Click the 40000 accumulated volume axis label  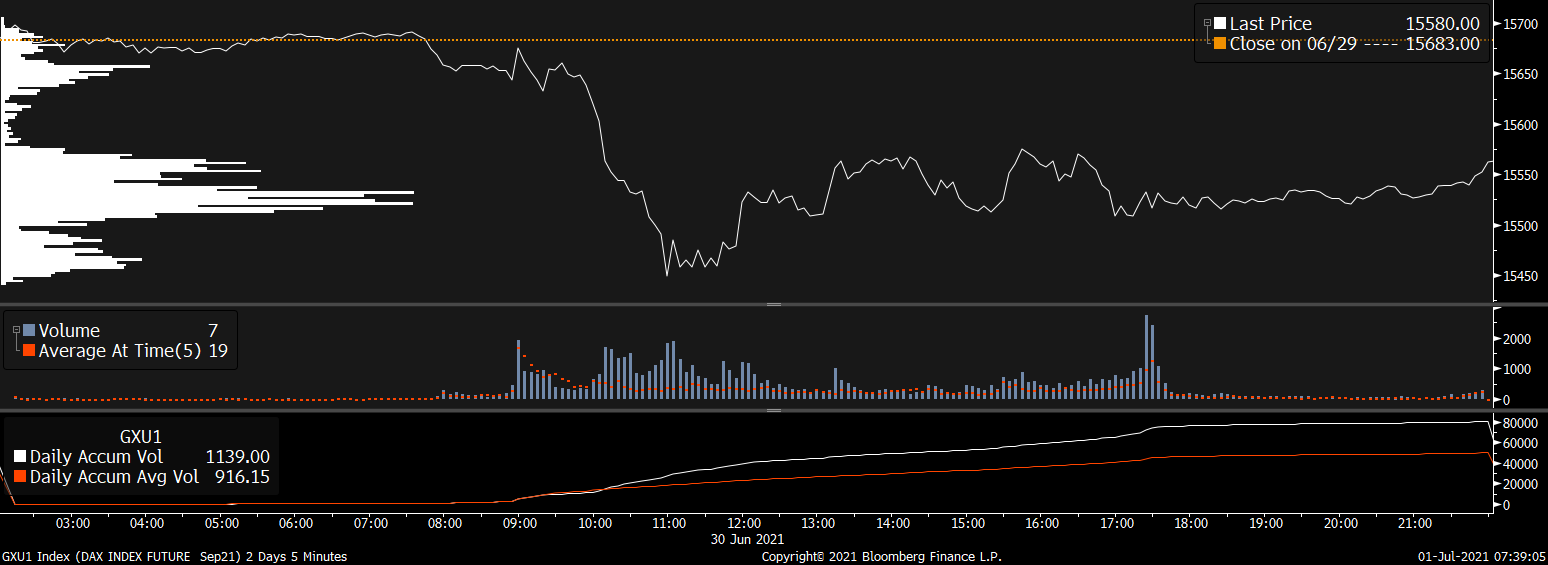tap(1518, 464)
